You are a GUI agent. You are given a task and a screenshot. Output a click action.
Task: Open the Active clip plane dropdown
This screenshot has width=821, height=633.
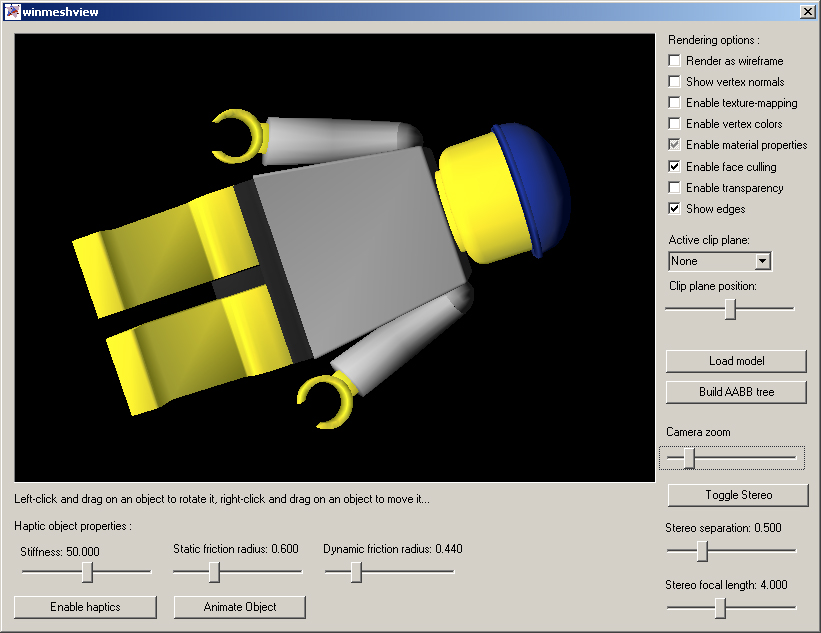pyautogui.click(x=762, y=261)
